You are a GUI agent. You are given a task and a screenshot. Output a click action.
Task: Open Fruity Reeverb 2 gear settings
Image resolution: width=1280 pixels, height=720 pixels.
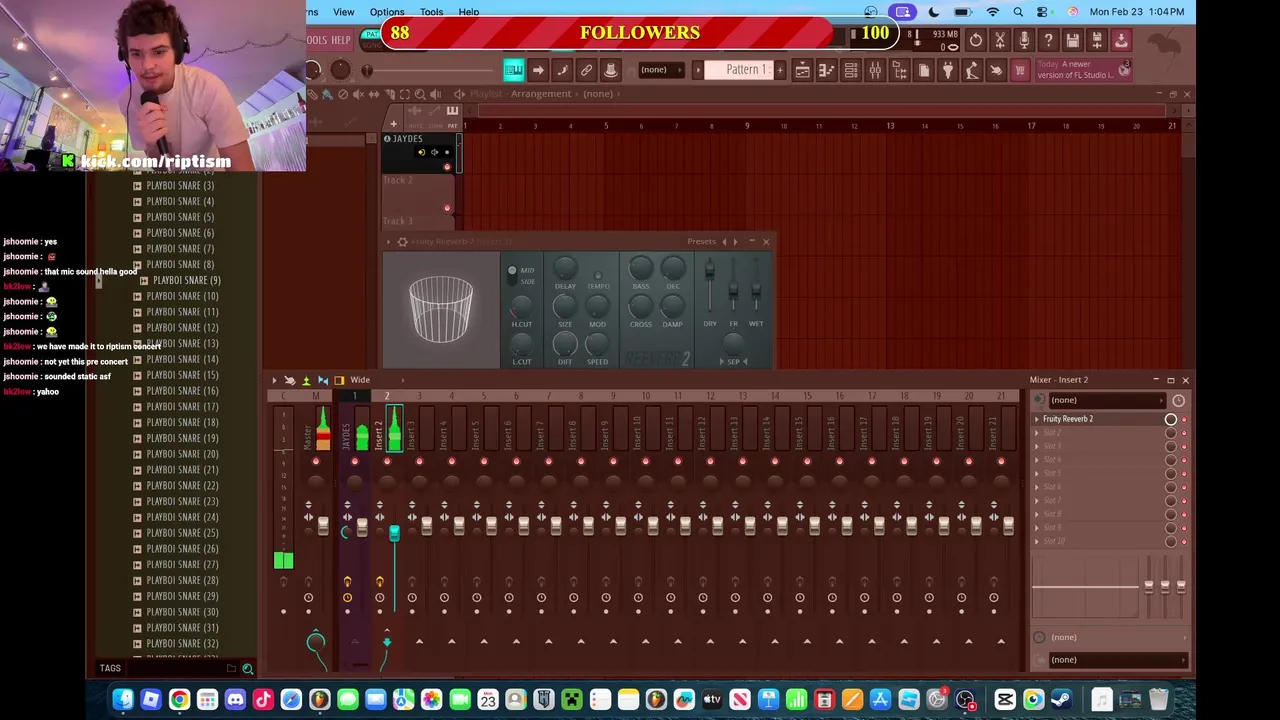point(402,242)
